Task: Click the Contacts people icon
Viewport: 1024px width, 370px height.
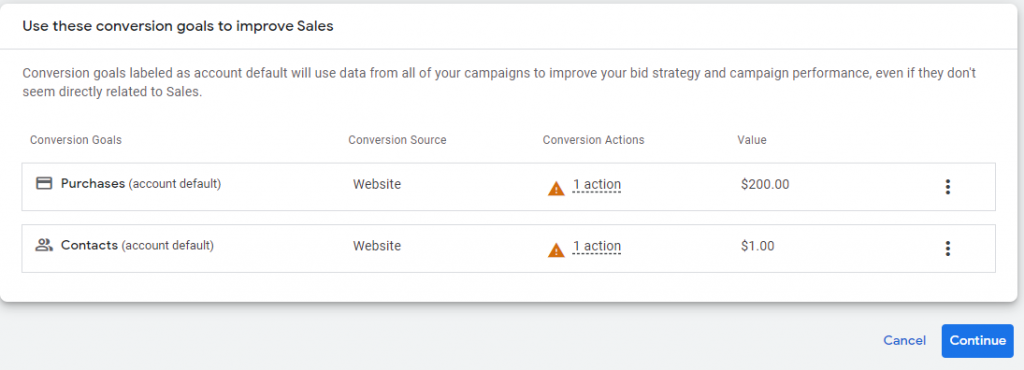Action: tap(44, 245)
